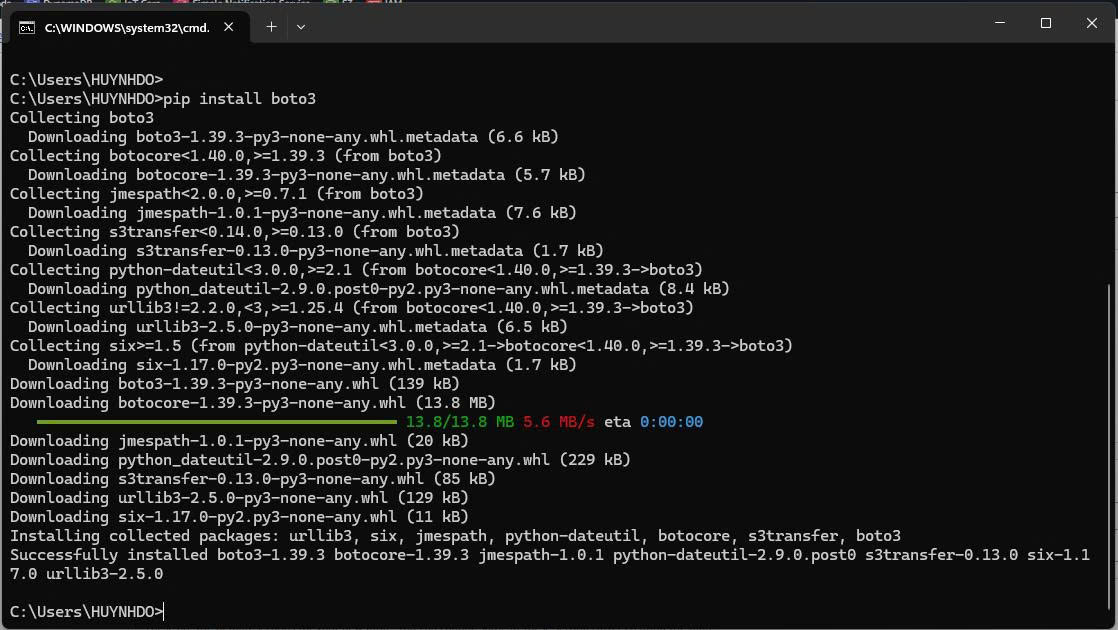Click the six whl (11 kB) download line
This screenshot has height=630, width=1118.
[239, 517]
